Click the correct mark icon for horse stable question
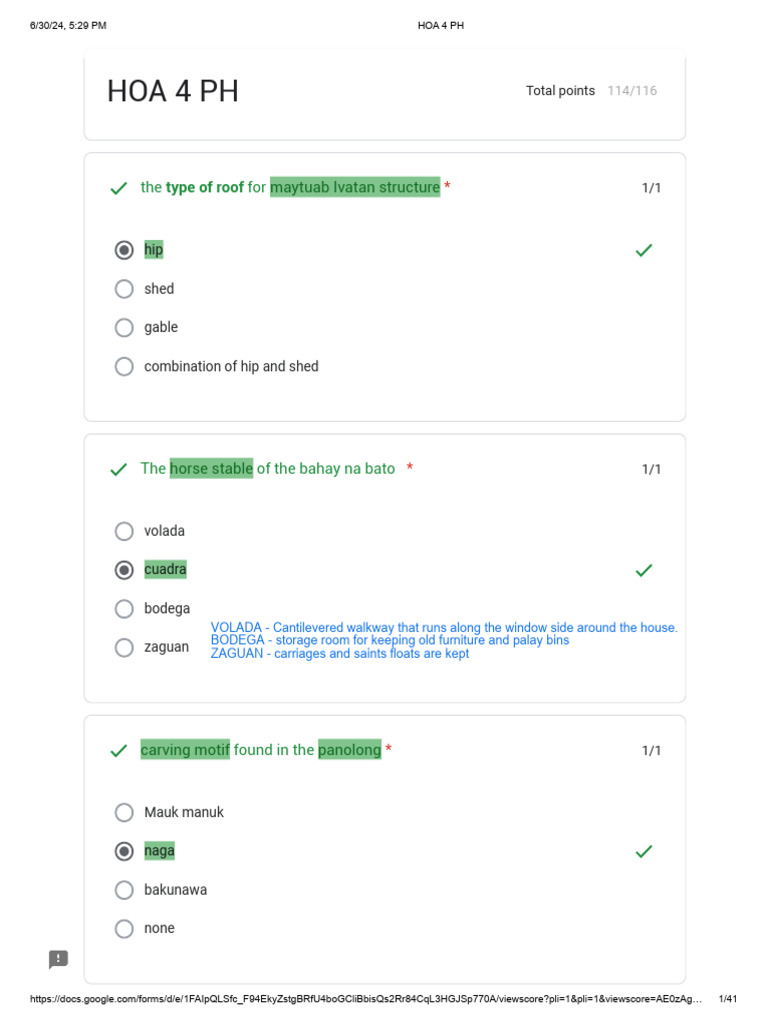This screenshot has height=1024, width=768. pyautogui.click(x=119, y=469)
